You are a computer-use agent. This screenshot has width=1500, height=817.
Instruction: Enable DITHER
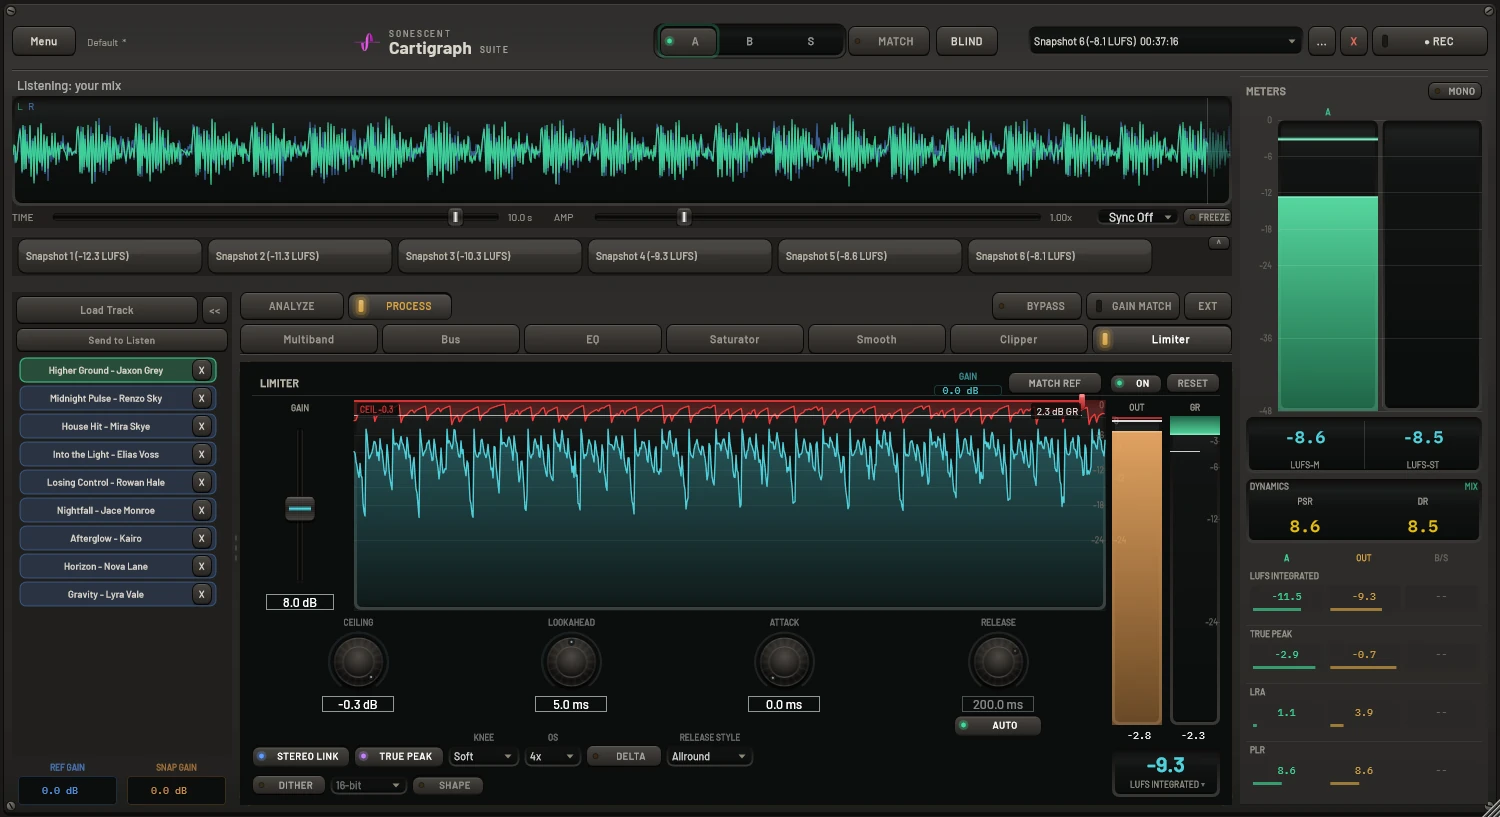pyautogui.click(x=289, y=785)
